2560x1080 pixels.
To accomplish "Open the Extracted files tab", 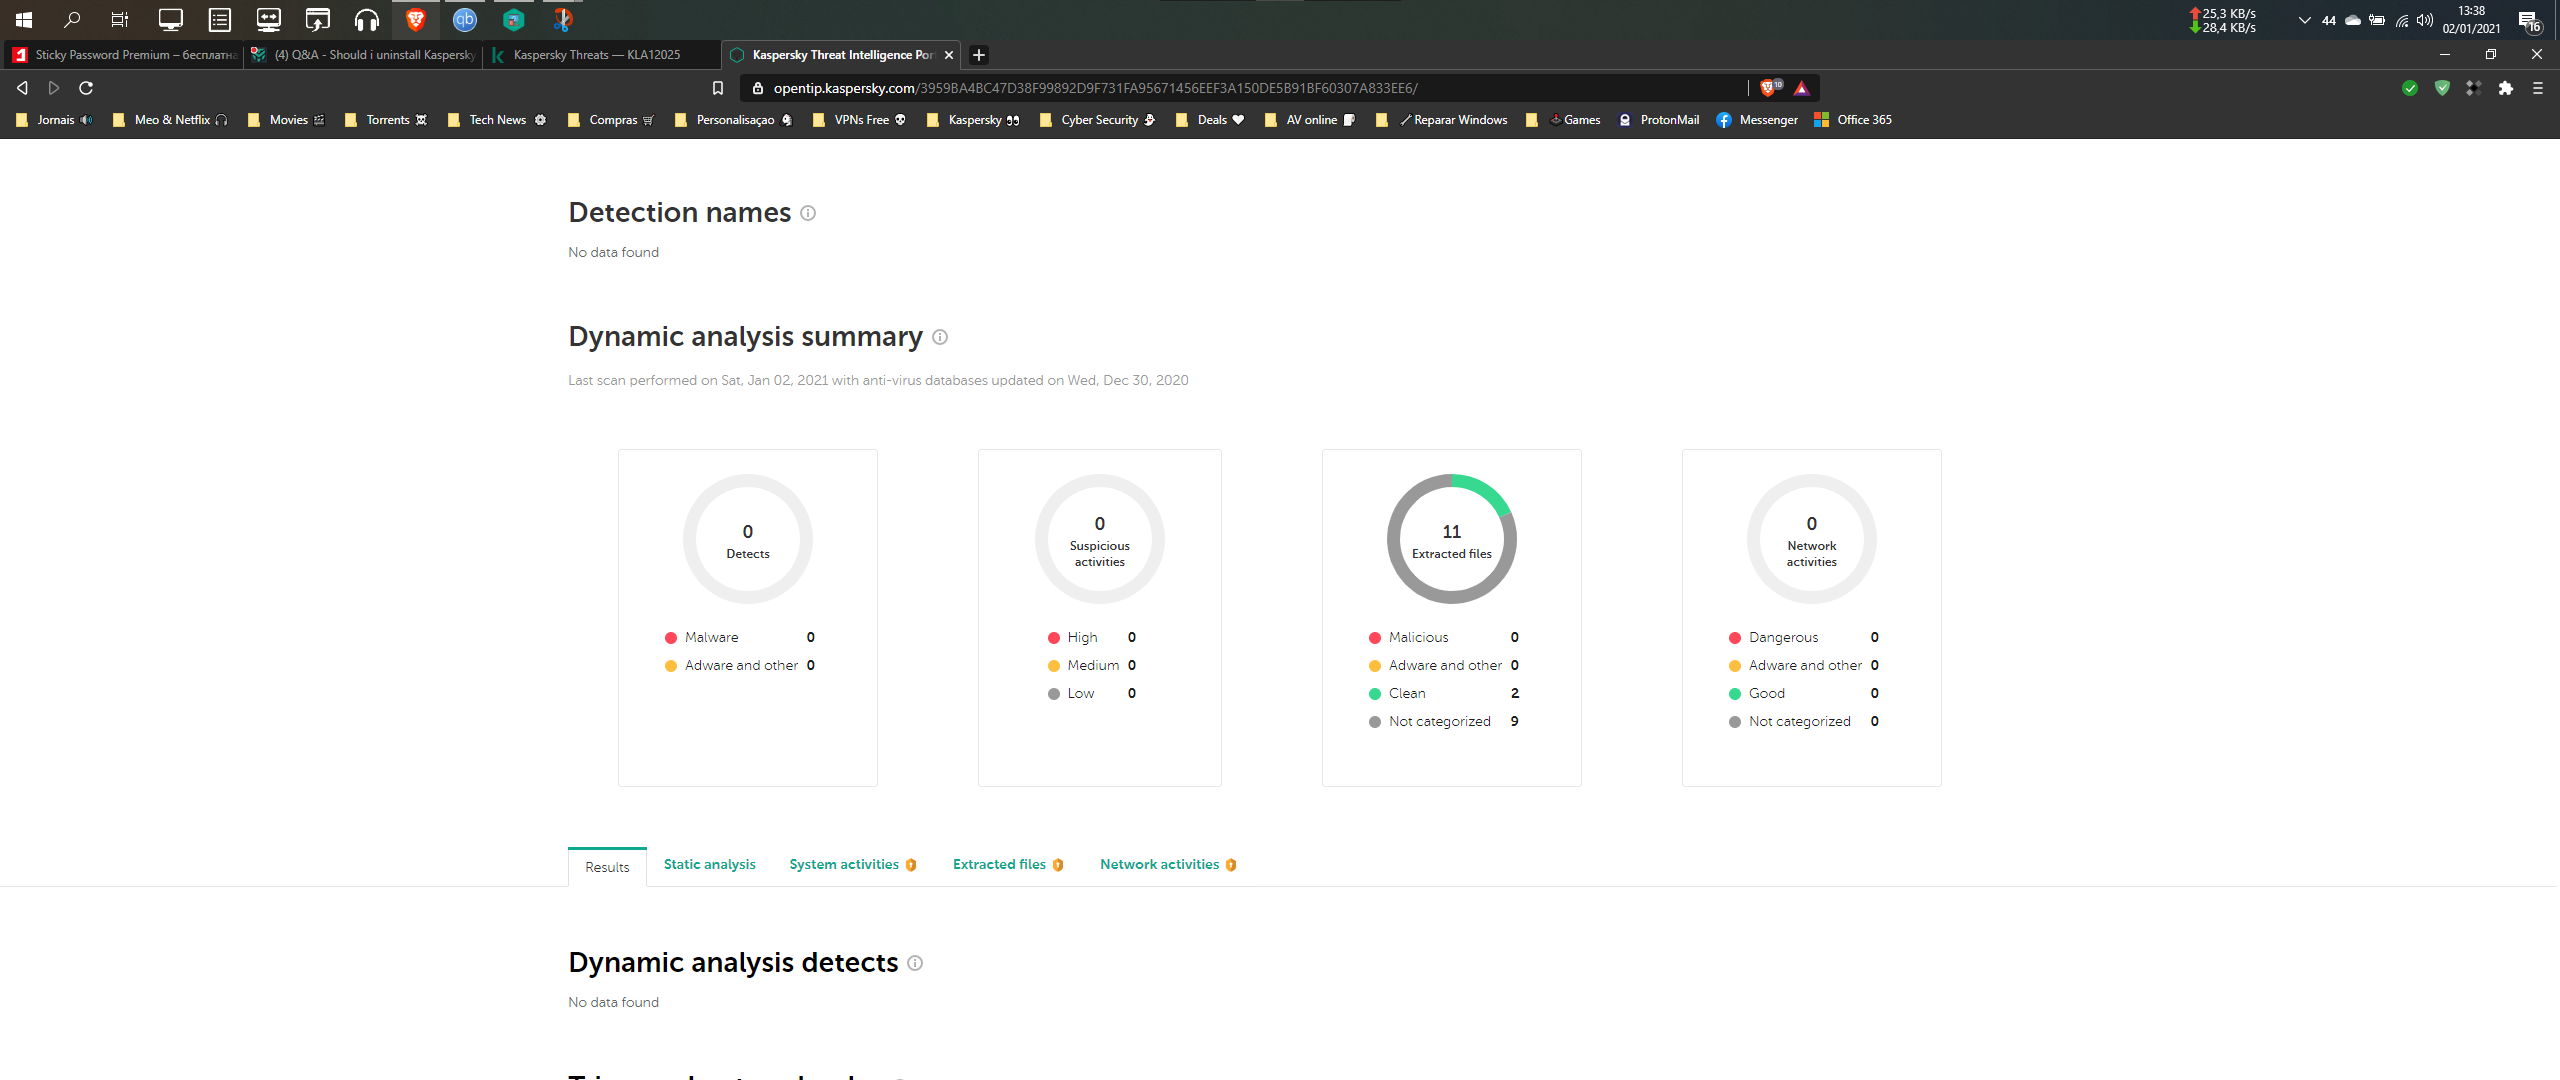I will pos(999,865).
